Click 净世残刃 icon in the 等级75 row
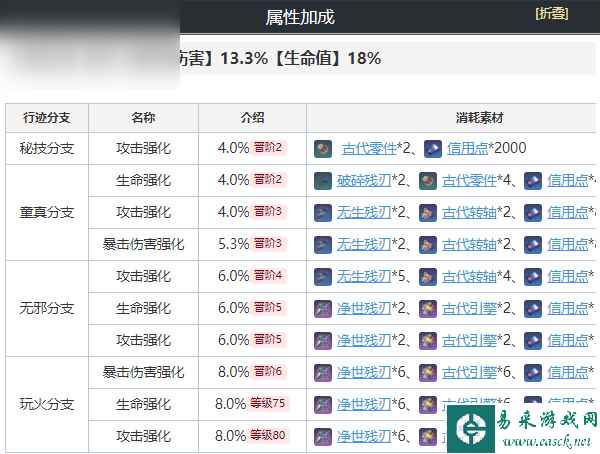 323,404
